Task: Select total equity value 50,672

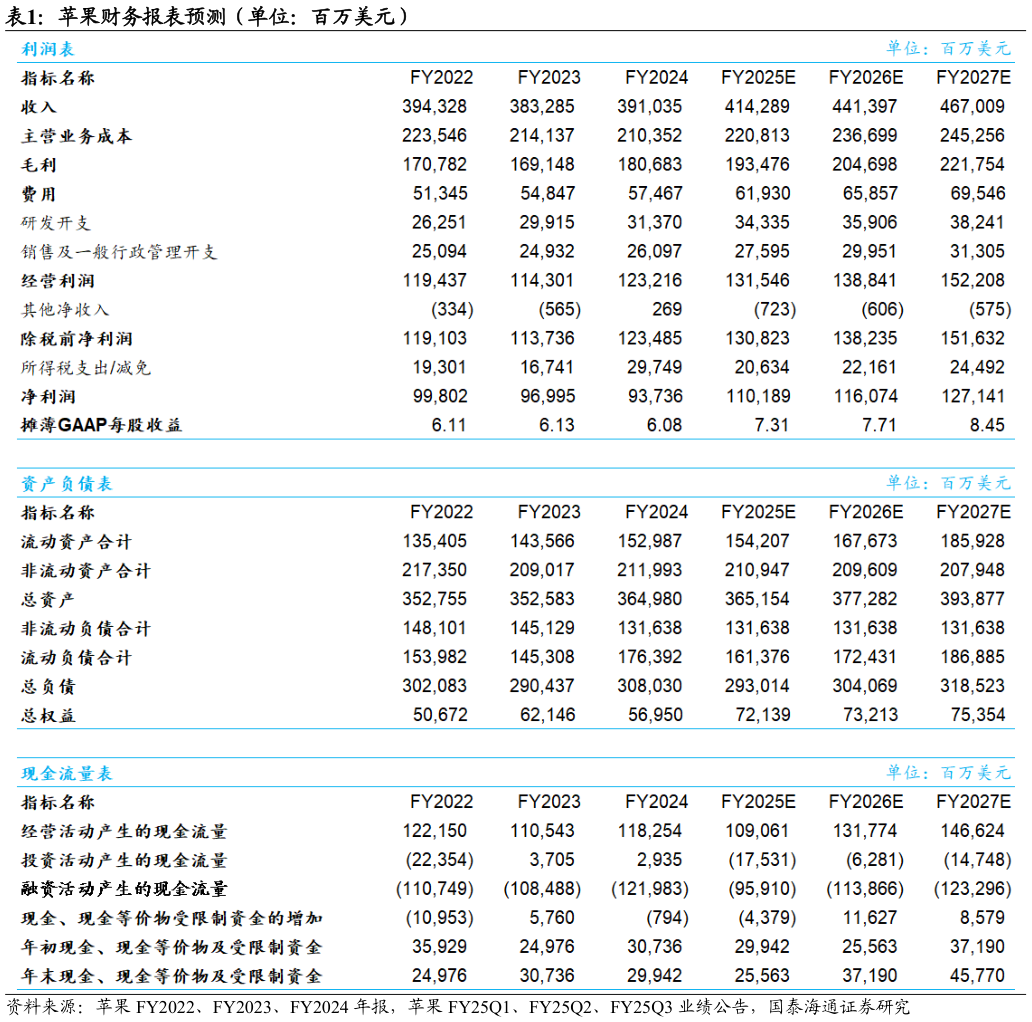Action: point(439,716)
